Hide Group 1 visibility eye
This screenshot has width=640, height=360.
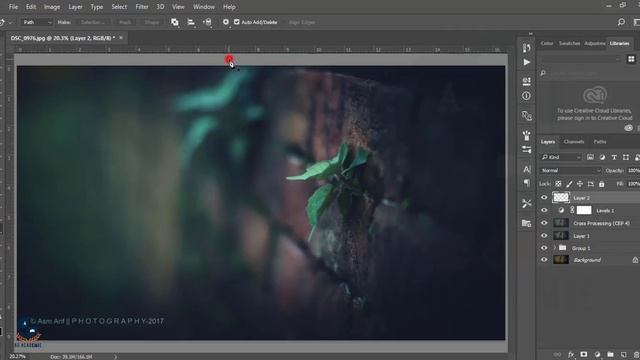pos(544,248)
